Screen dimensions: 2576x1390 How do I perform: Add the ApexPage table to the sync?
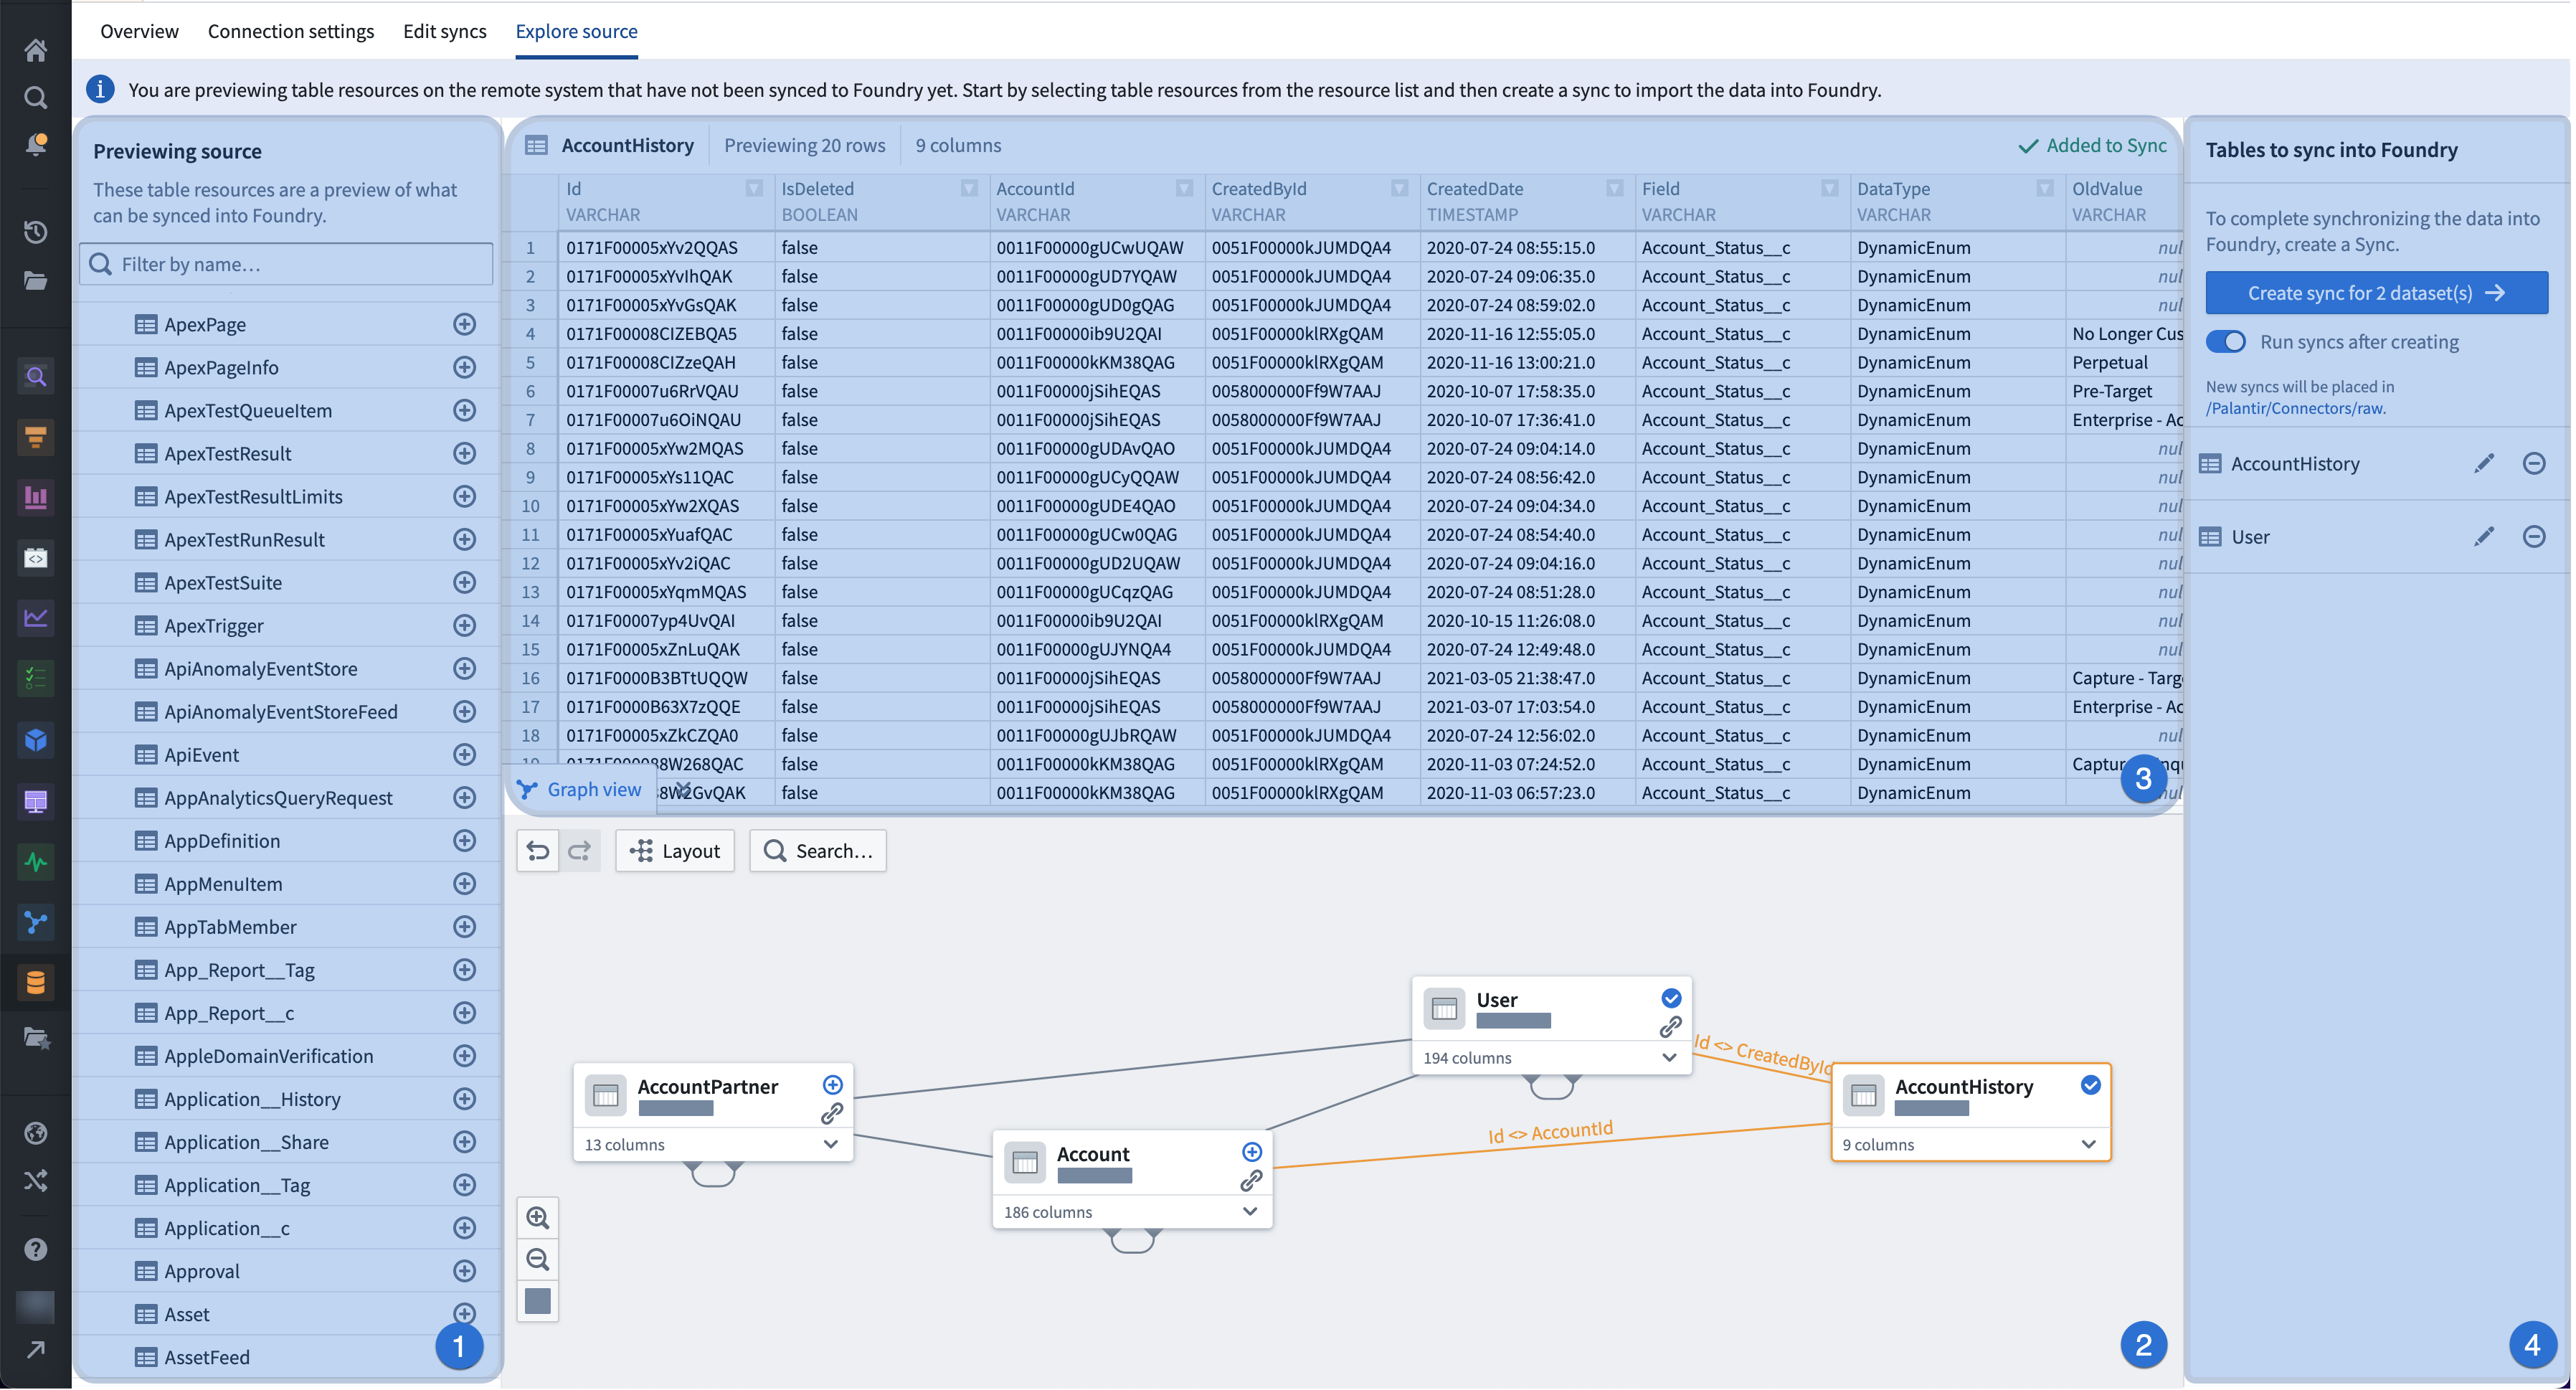tap(464, 324)
